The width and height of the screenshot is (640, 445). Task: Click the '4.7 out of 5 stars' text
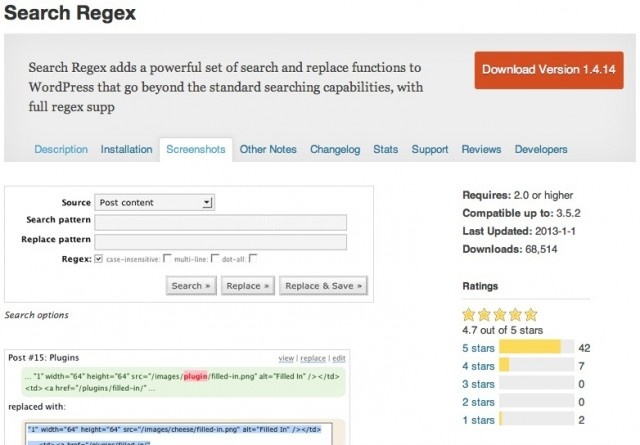click(502, 330)
